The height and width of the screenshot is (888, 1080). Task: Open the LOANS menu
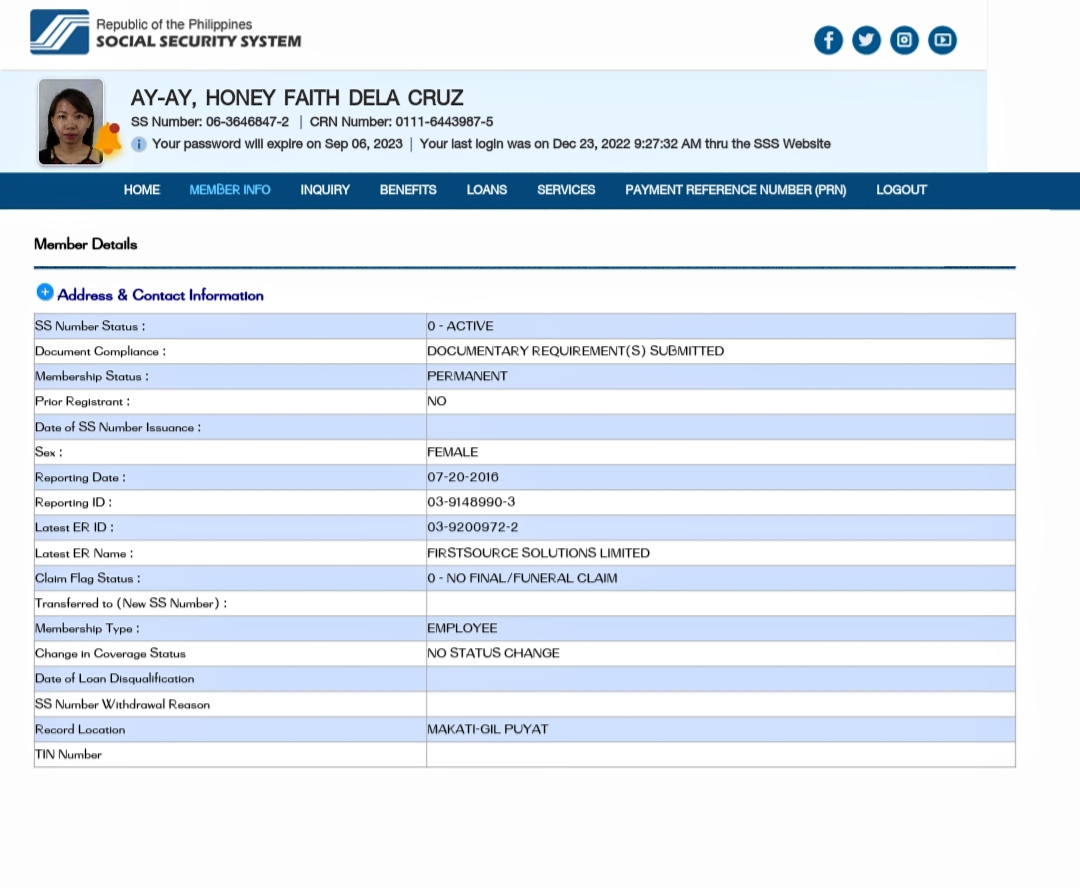487,190
